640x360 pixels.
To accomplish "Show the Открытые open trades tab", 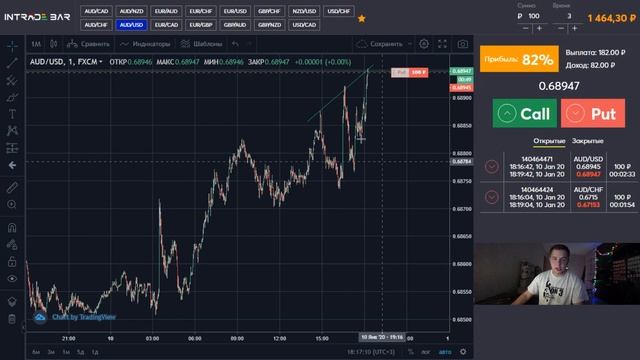I will point(549,141).
